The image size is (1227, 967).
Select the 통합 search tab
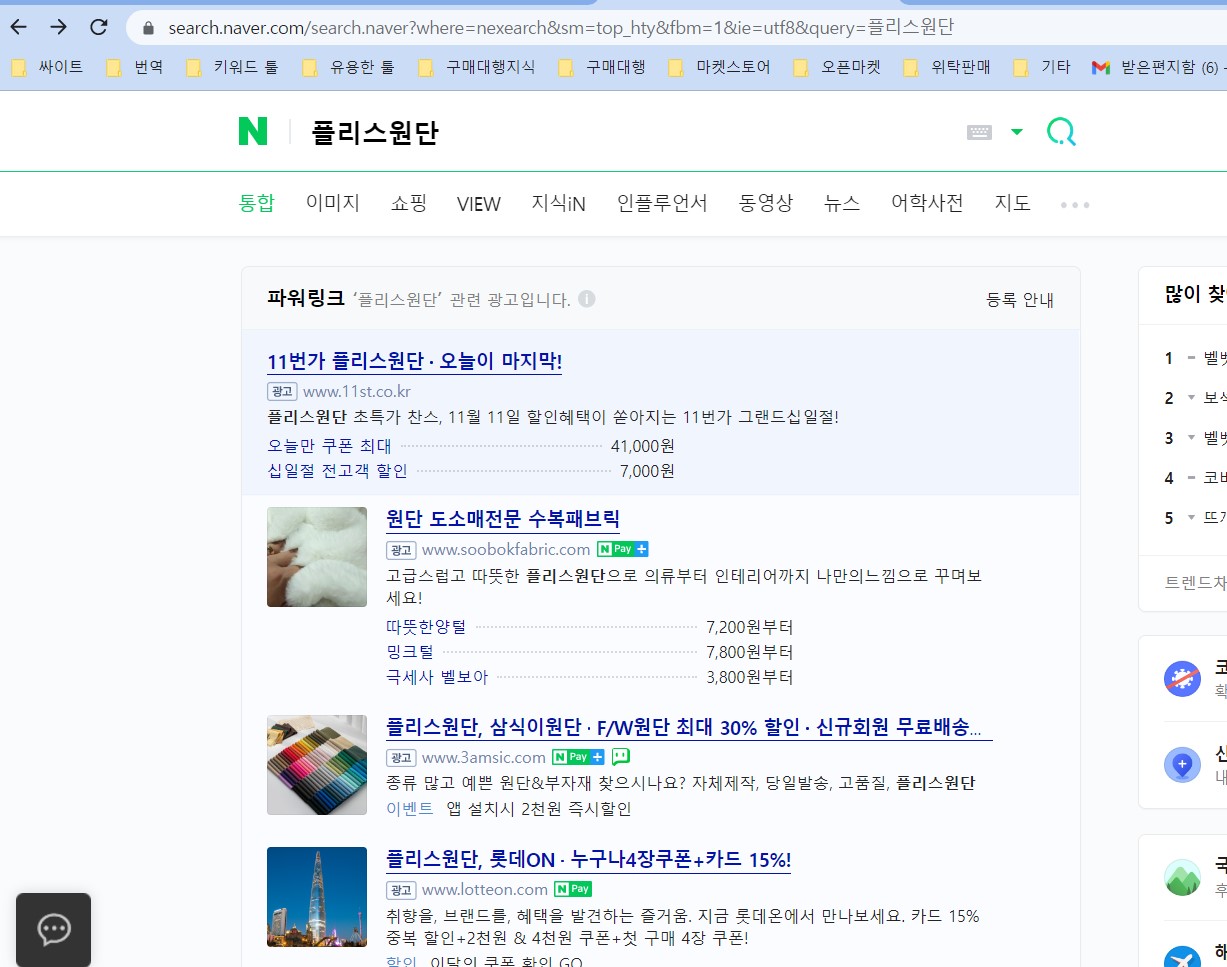tap(256, 203)
